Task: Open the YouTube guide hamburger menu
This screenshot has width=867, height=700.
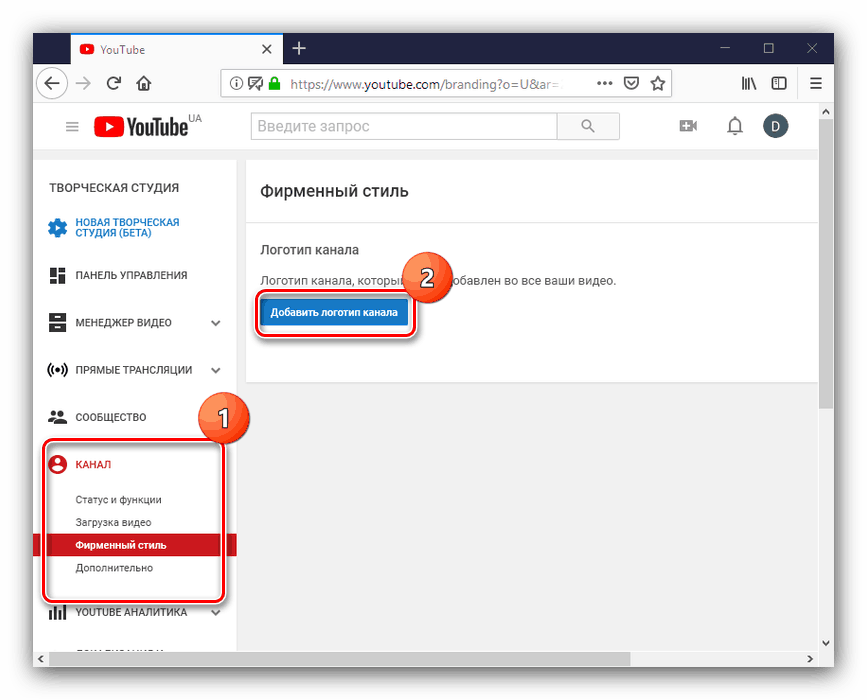Action: [72, 127]
